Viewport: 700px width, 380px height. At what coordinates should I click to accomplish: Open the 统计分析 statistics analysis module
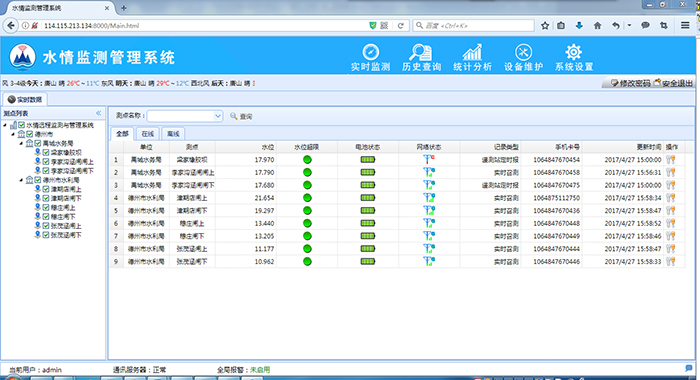[x=472, y=58]
